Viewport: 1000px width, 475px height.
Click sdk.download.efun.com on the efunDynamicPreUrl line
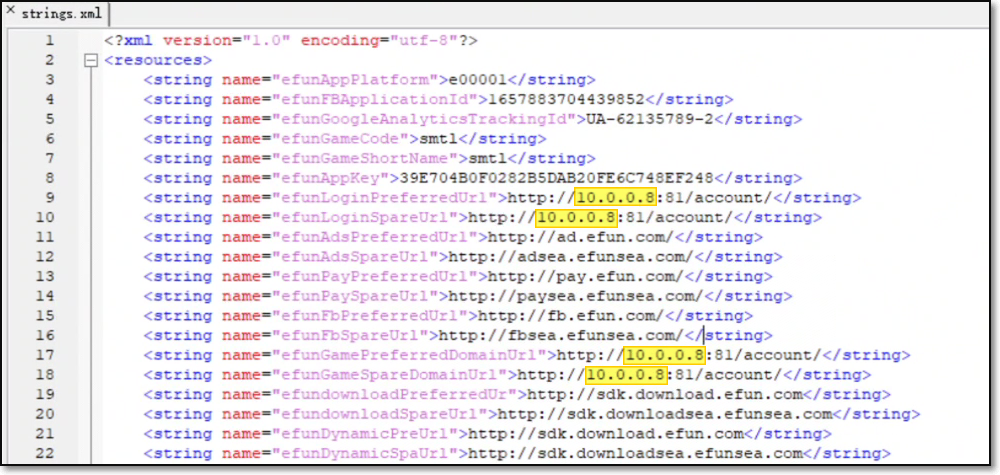coord(640,434)
